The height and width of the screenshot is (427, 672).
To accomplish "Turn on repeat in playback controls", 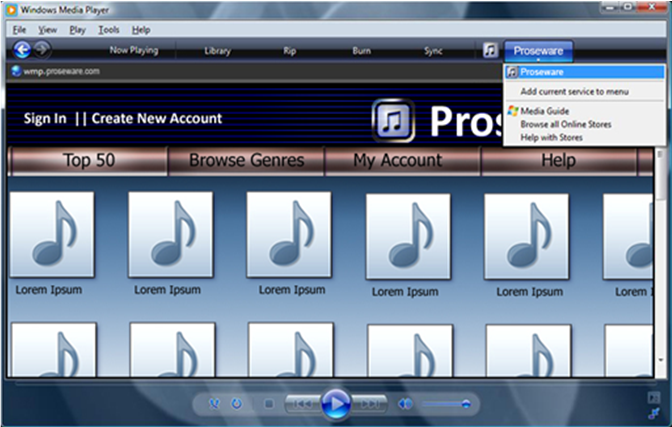I will [237, 403].
